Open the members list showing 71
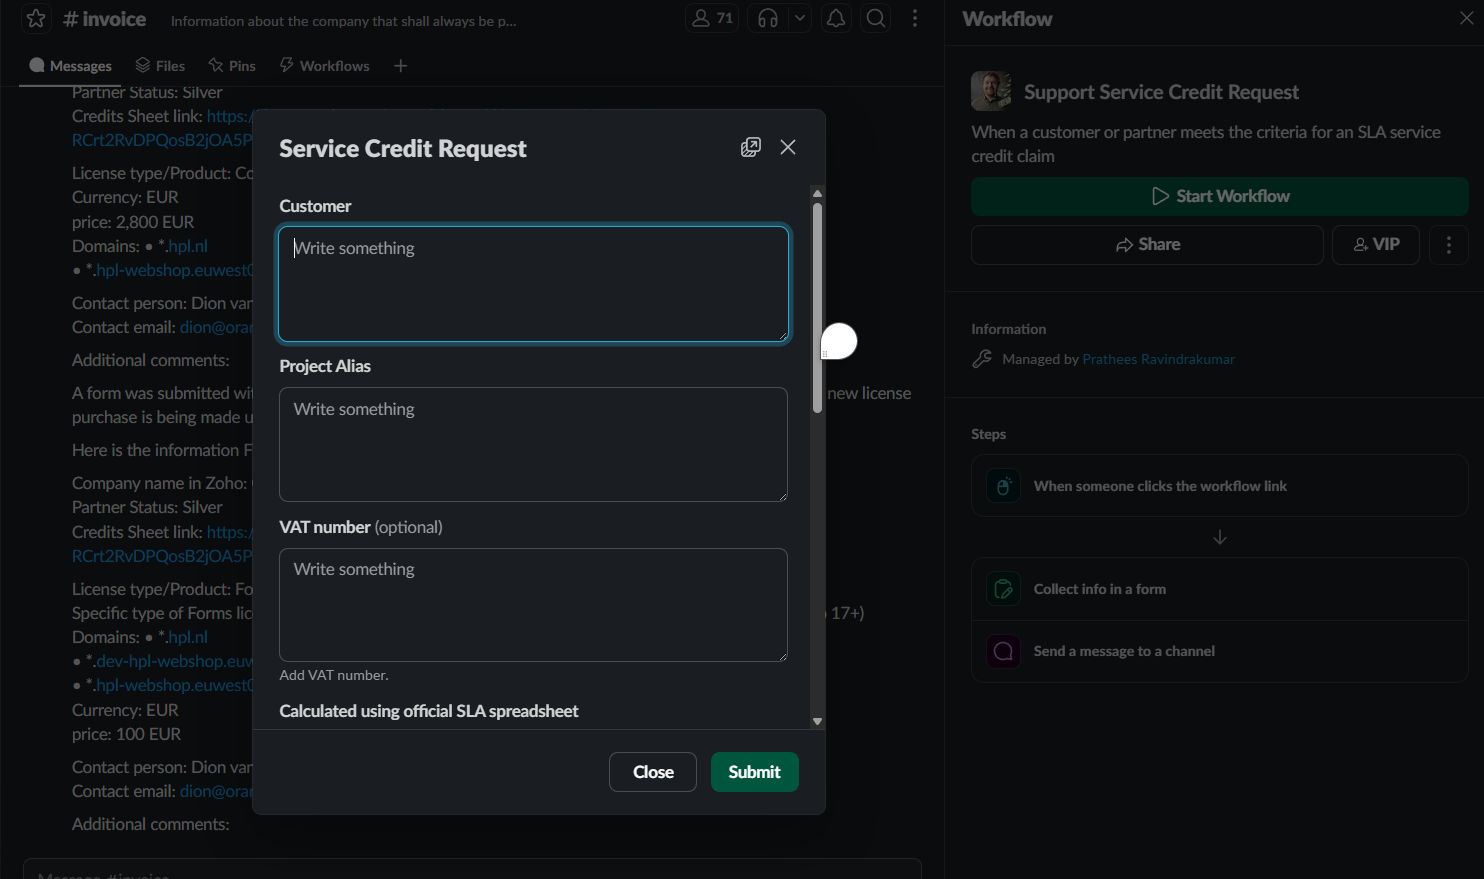 pyautogui.click(x=712, y=19)
